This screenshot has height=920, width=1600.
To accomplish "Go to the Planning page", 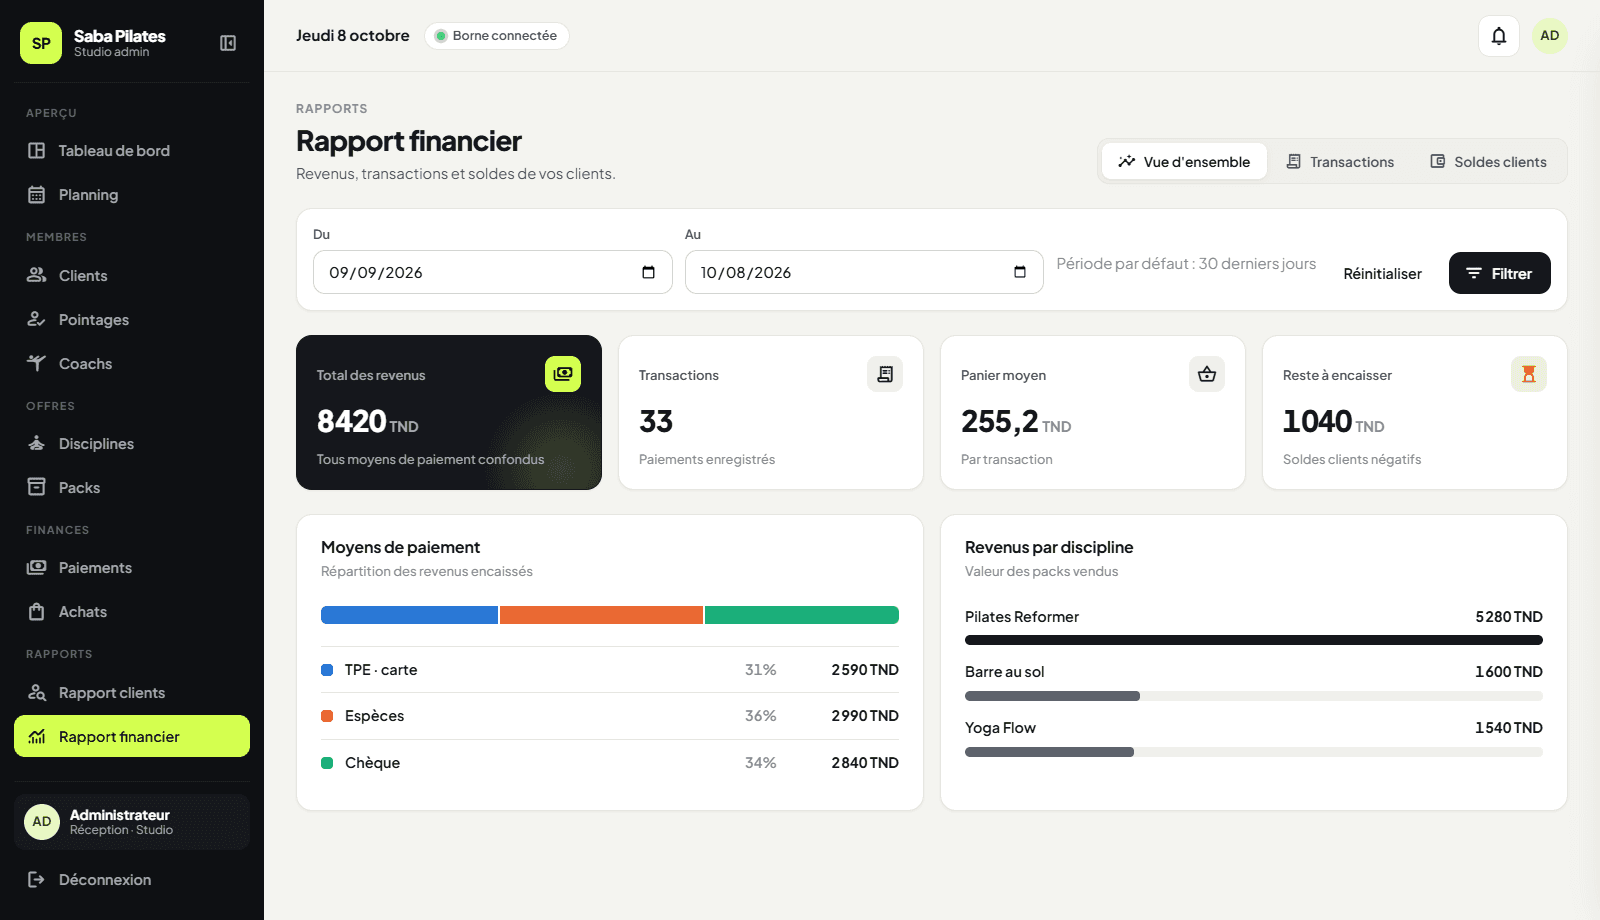I will tap(132, 195).
